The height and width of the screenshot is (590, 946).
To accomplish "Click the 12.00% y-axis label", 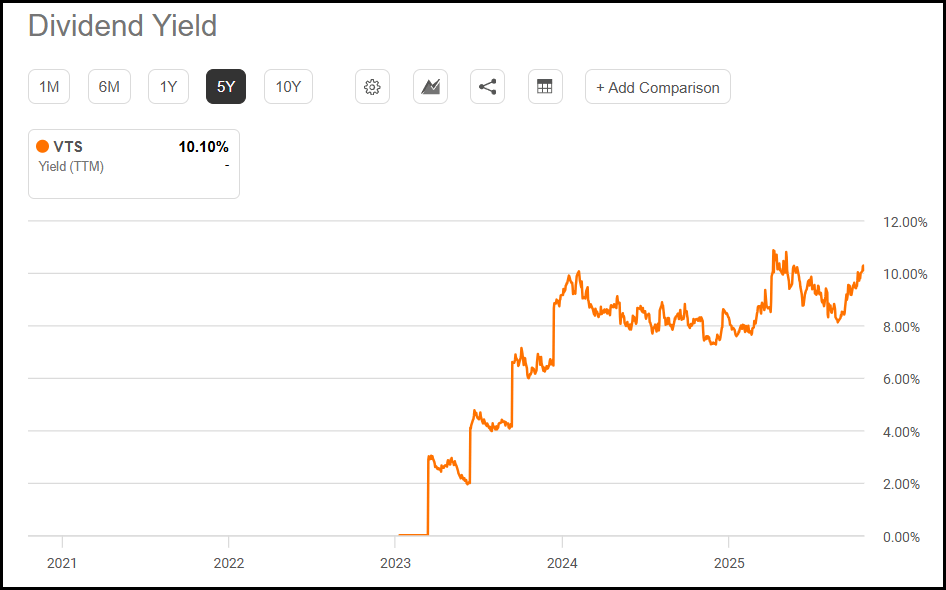I will tap(907, 222).
